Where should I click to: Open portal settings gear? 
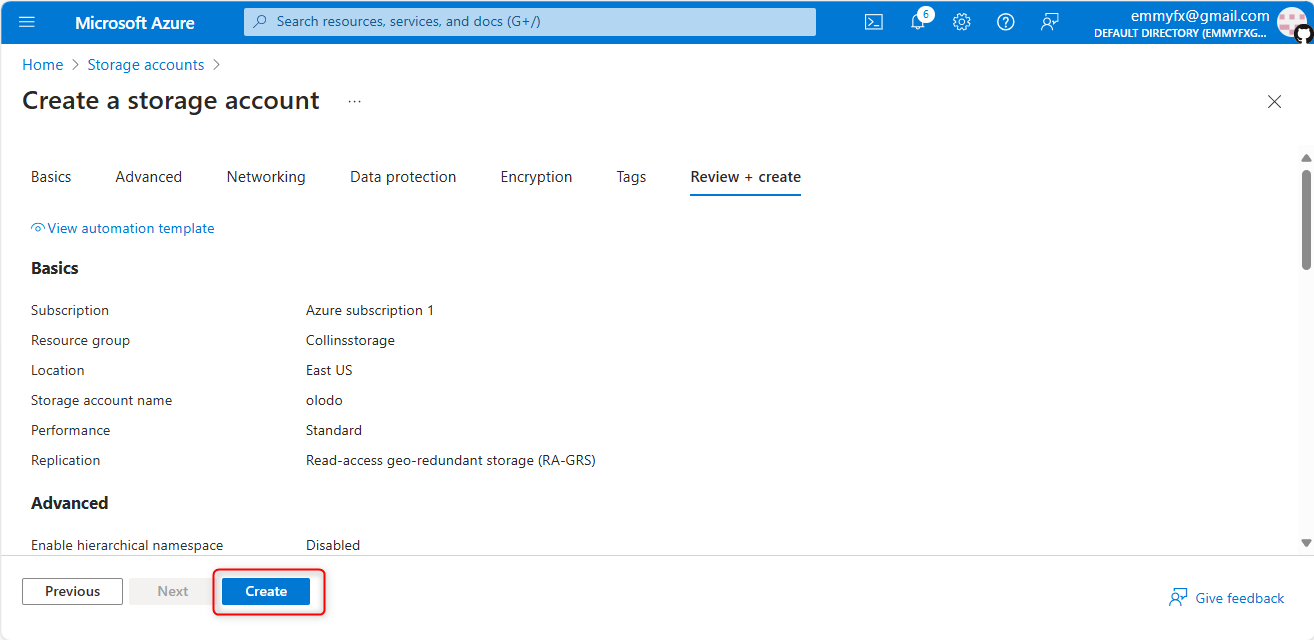[x=962, y=22]
